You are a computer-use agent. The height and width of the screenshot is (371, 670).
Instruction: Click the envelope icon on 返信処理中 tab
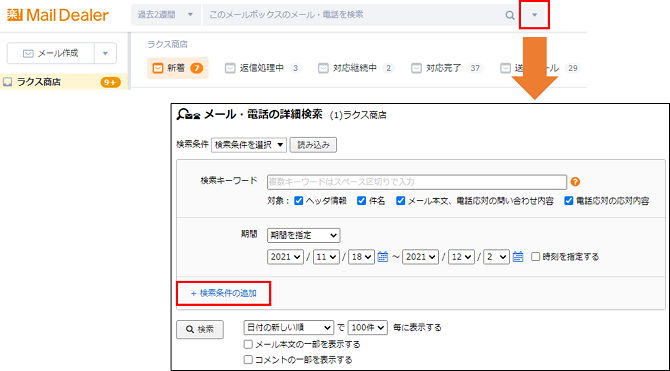click(230, 68)
